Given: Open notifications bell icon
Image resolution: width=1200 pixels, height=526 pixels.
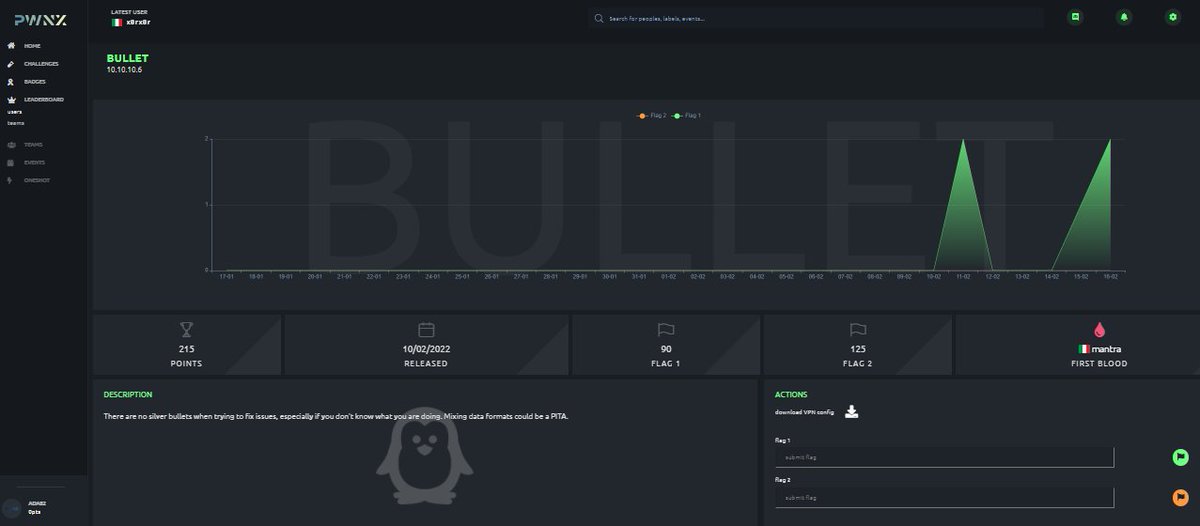Looking at the screenshot, I should [x=1124, y=17].
